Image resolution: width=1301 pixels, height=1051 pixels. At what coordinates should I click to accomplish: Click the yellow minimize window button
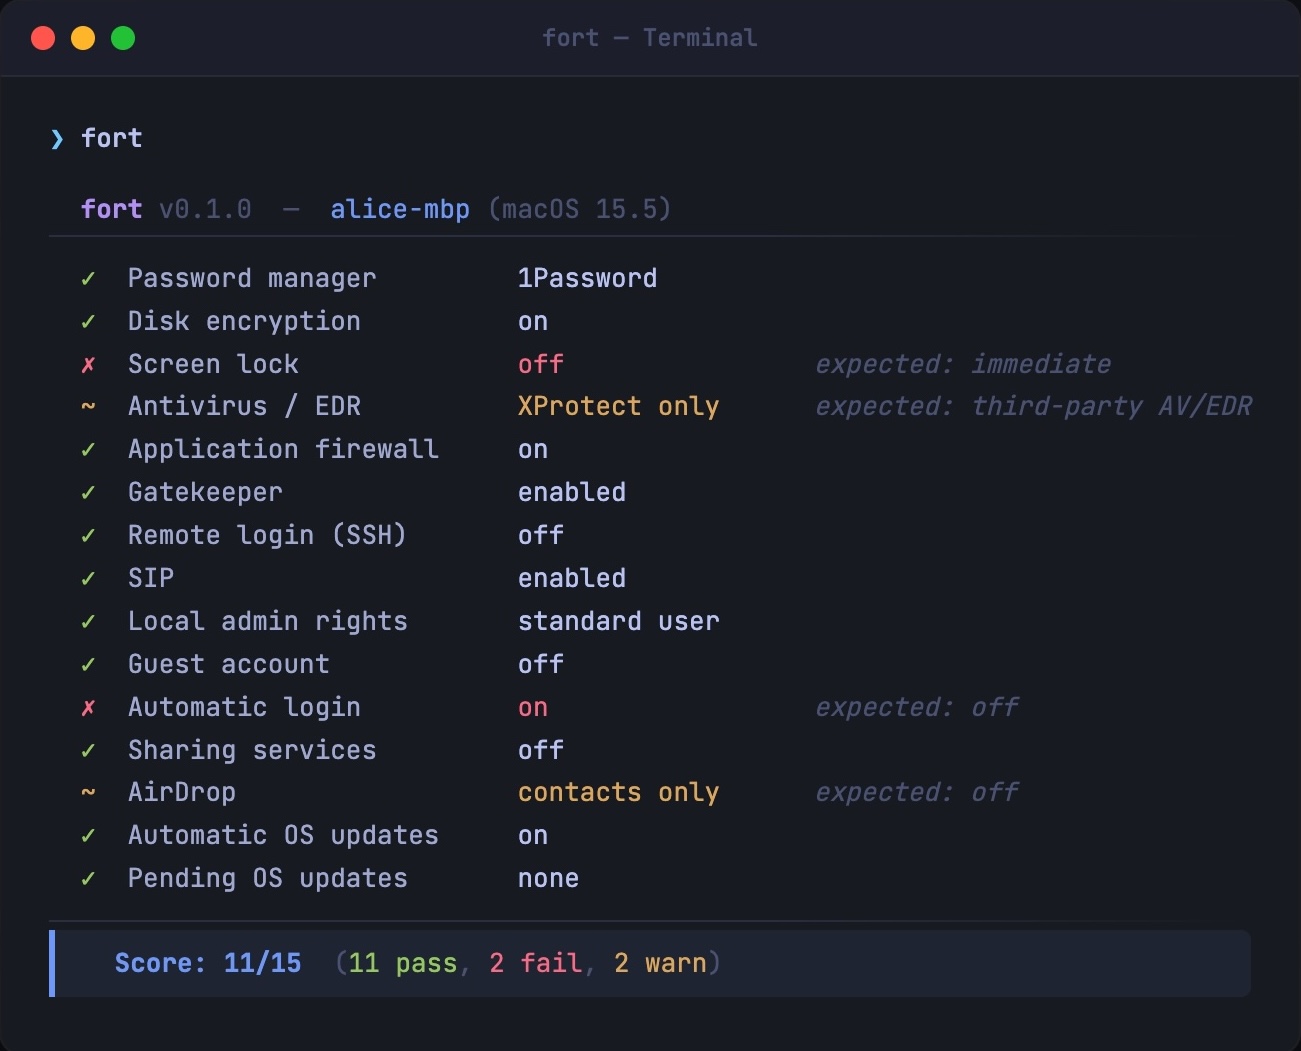83,38
